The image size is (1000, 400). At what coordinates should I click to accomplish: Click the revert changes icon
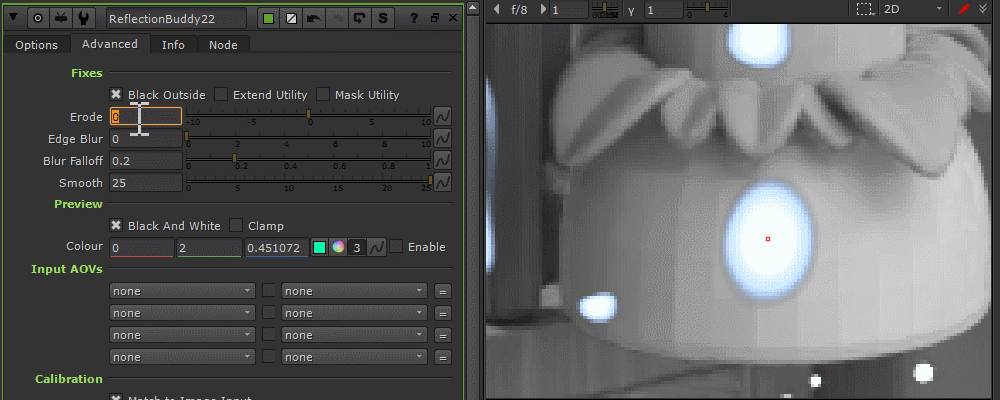tap(360, 19)
